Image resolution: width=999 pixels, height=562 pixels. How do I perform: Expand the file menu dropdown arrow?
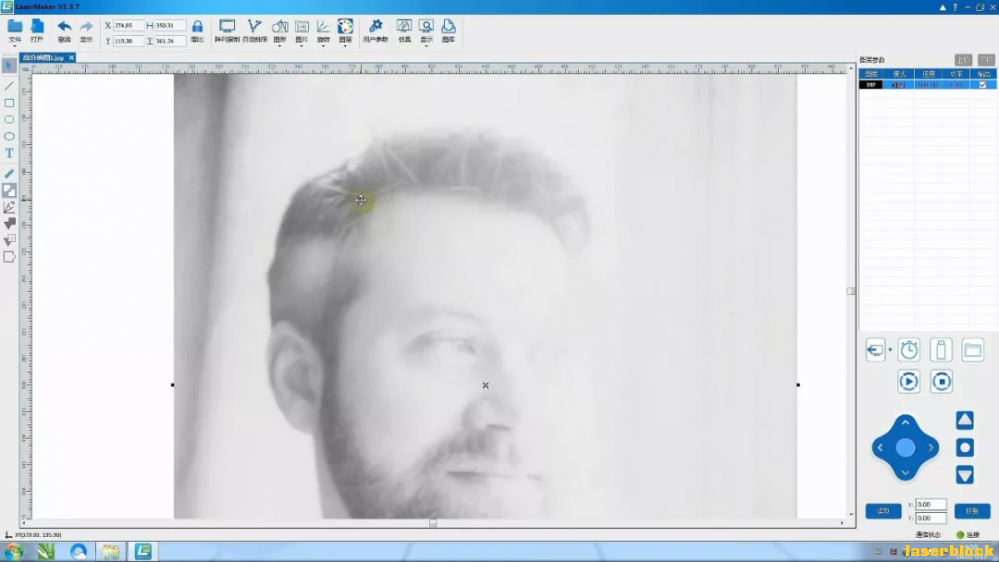click(15, 46)
